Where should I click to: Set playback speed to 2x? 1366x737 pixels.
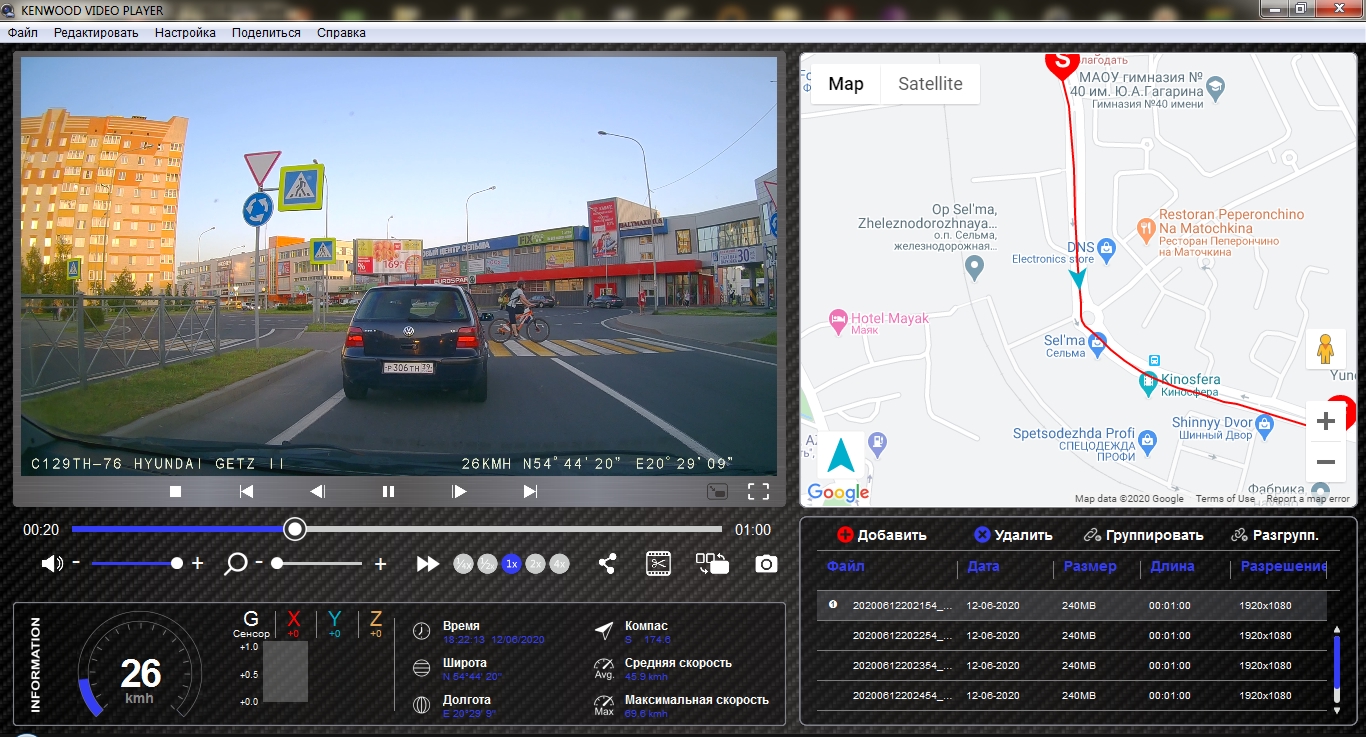tap(536, 564)
